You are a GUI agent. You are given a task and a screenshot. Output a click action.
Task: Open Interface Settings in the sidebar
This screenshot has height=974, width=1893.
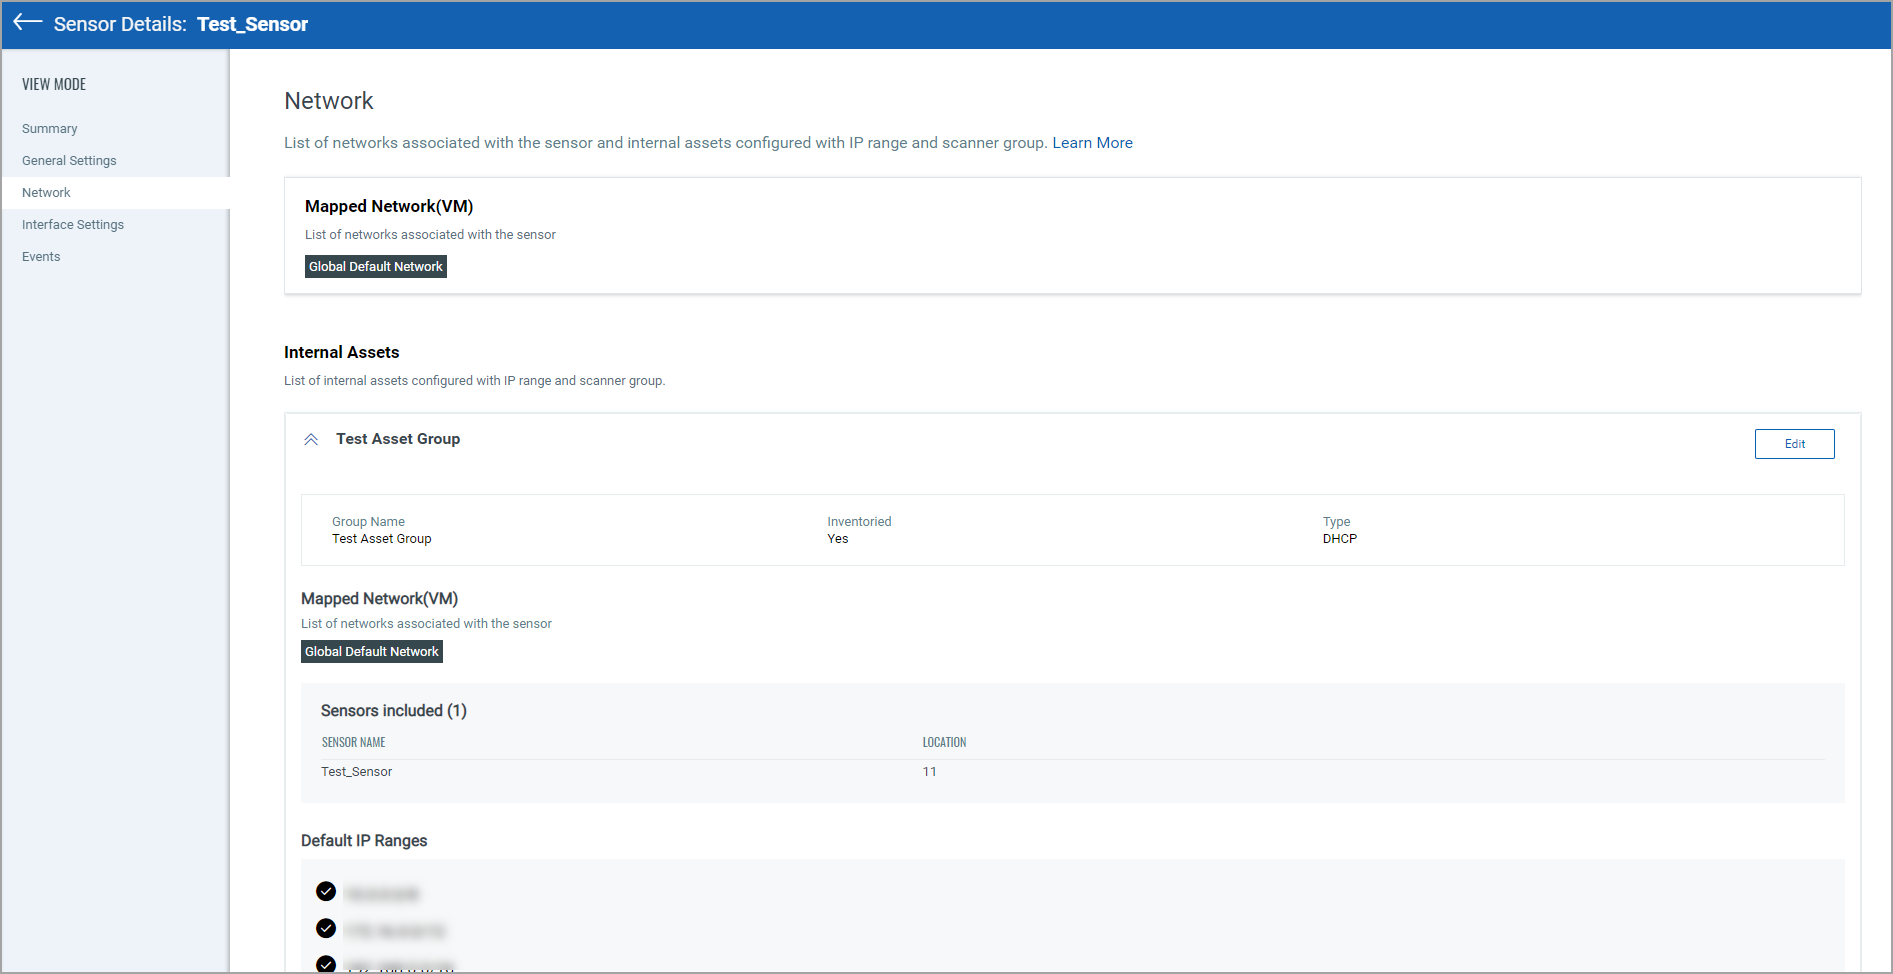73,225
